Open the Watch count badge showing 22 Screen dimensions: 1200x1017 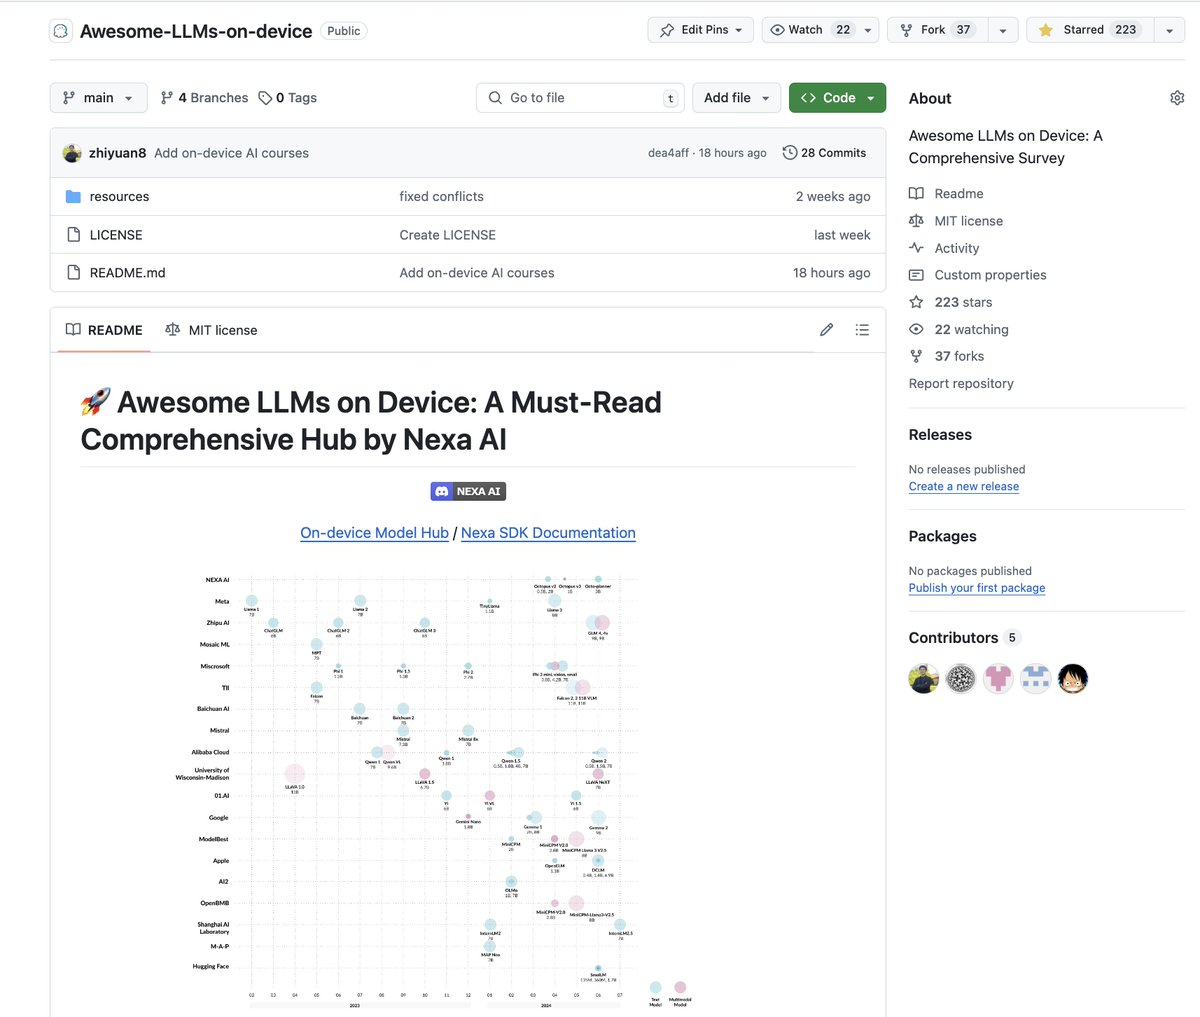tap(843, 30)
